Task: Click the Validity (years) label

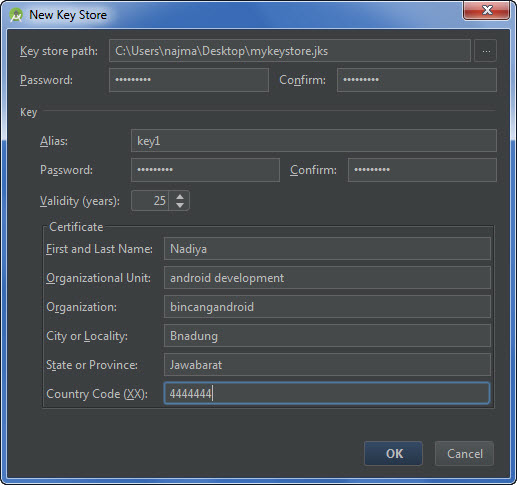Action: click(x=80, y=201)
